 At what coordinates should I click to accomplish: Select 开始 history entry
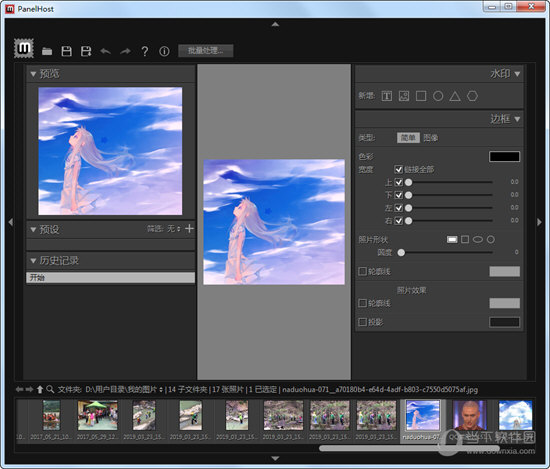tap(110, 277)
